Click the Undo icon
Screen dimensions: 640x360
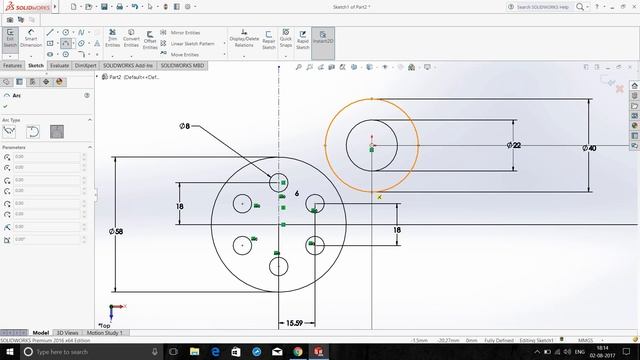tap(135, 7)
